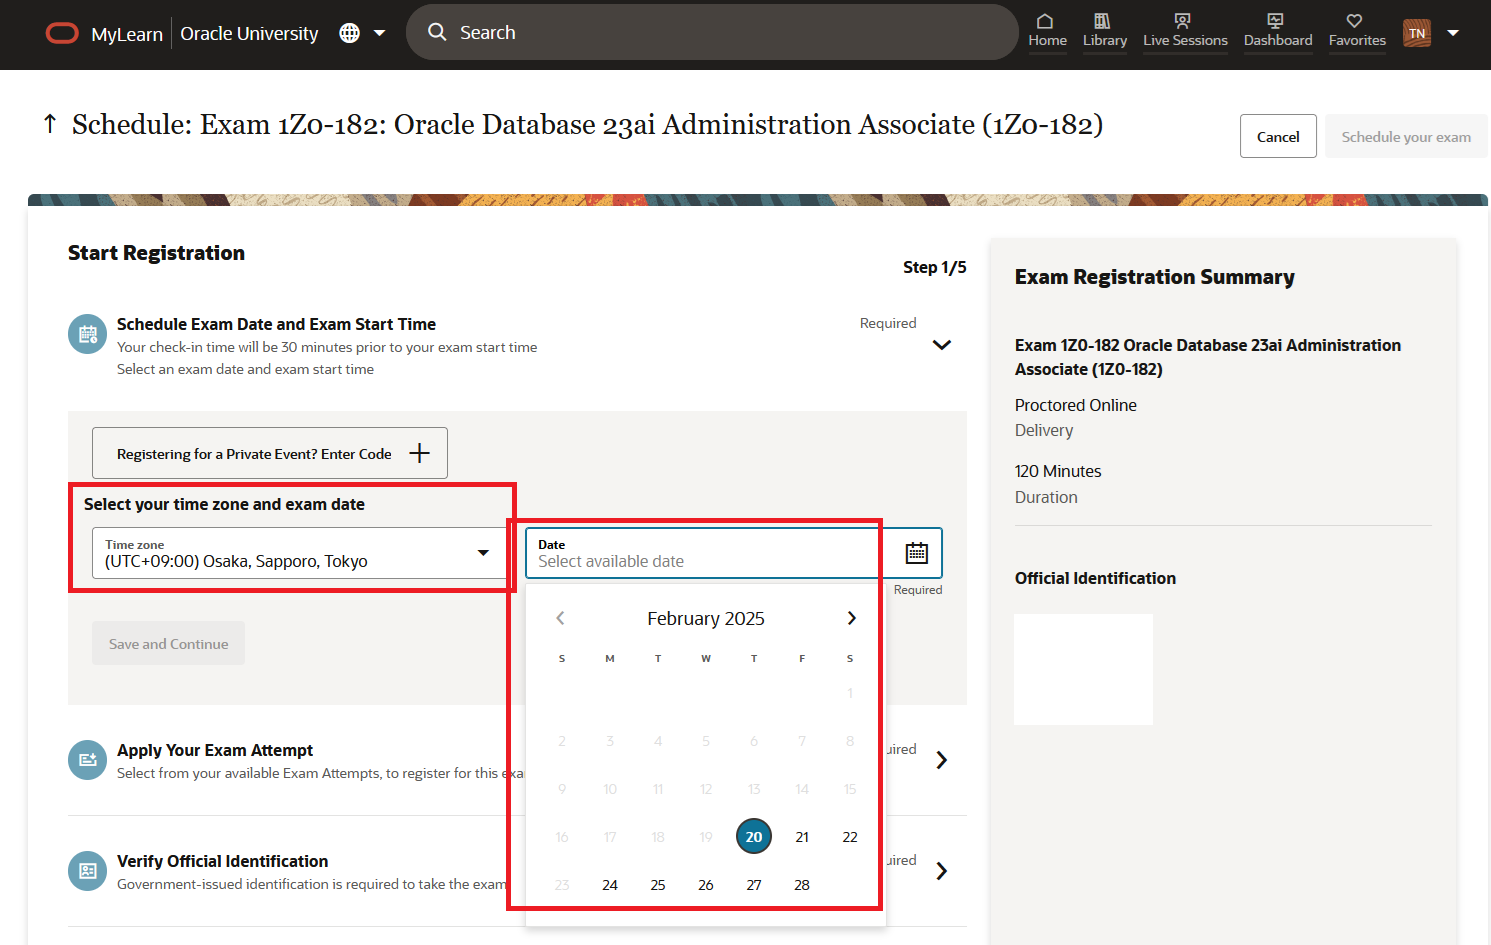Open the globe language selector
Viewport: 1491px width, 945px height.
coord(349,33)
